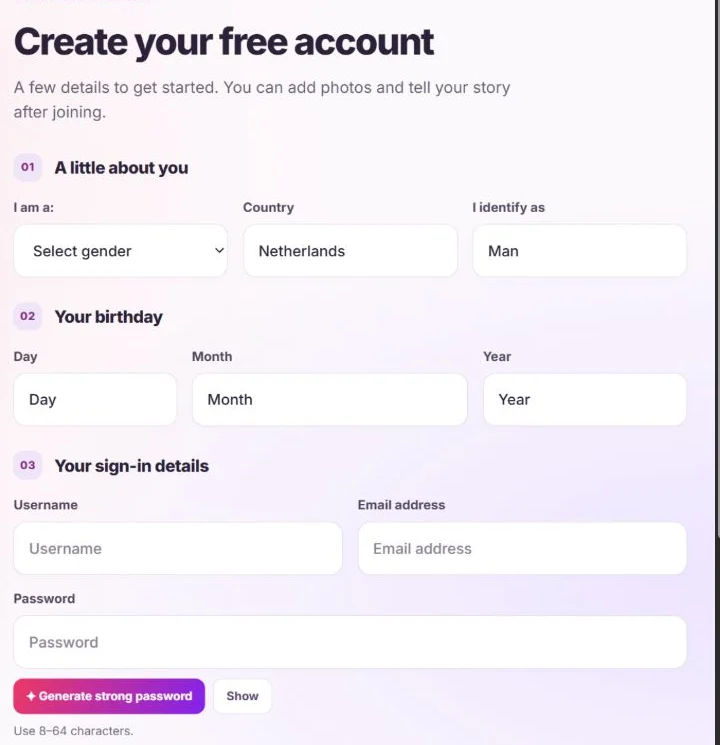Image resolution: width=720 pixels, height=745 pixels.
Task: Click the gender dropdown chevron arrow
Action: point(219,250)
